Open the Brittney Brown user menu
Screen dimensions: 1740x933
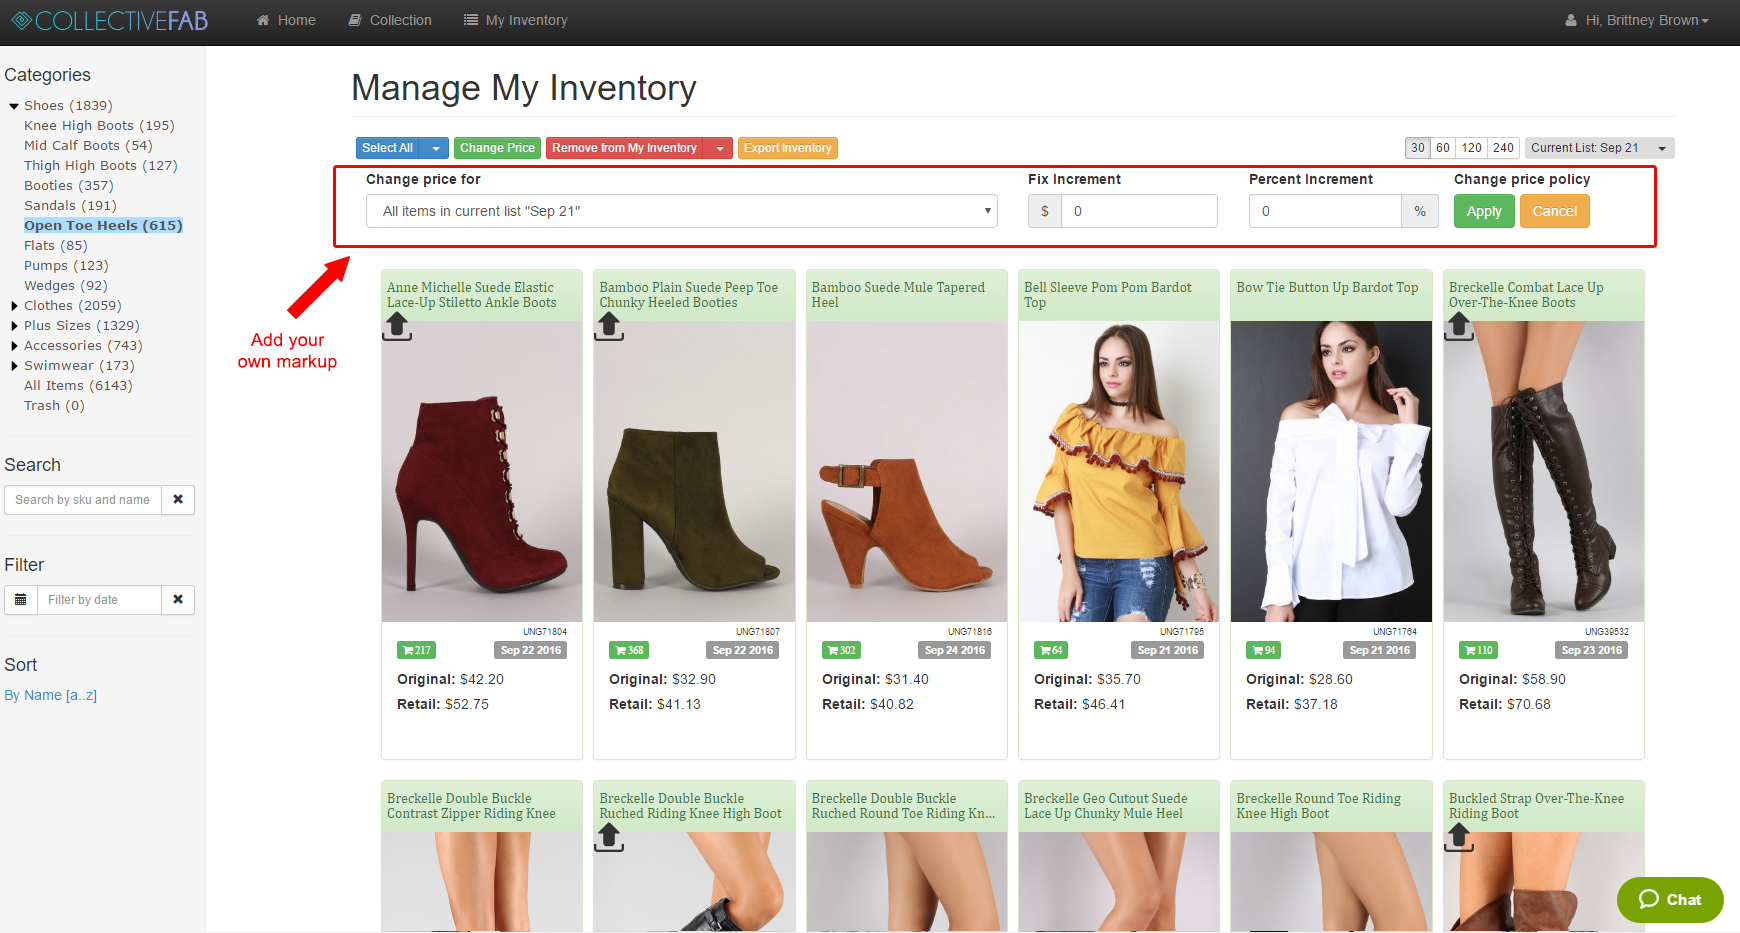coord(1637,20)
